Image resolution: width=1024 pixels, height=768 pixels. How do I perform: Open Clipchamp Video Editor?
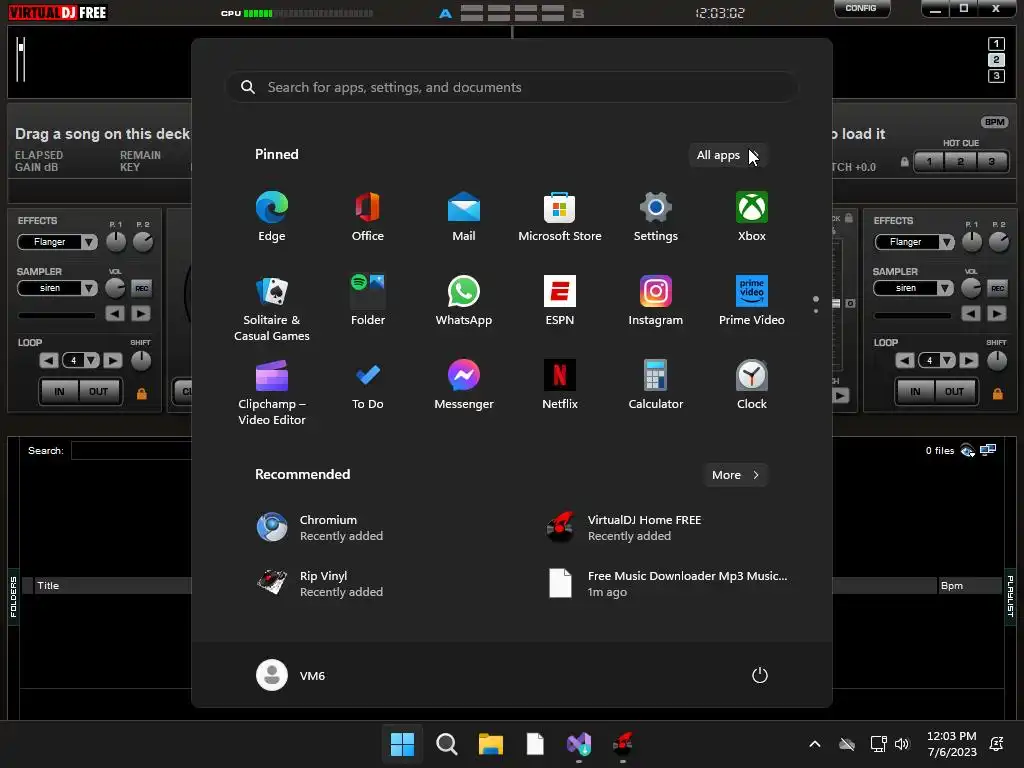coord(272,392)
